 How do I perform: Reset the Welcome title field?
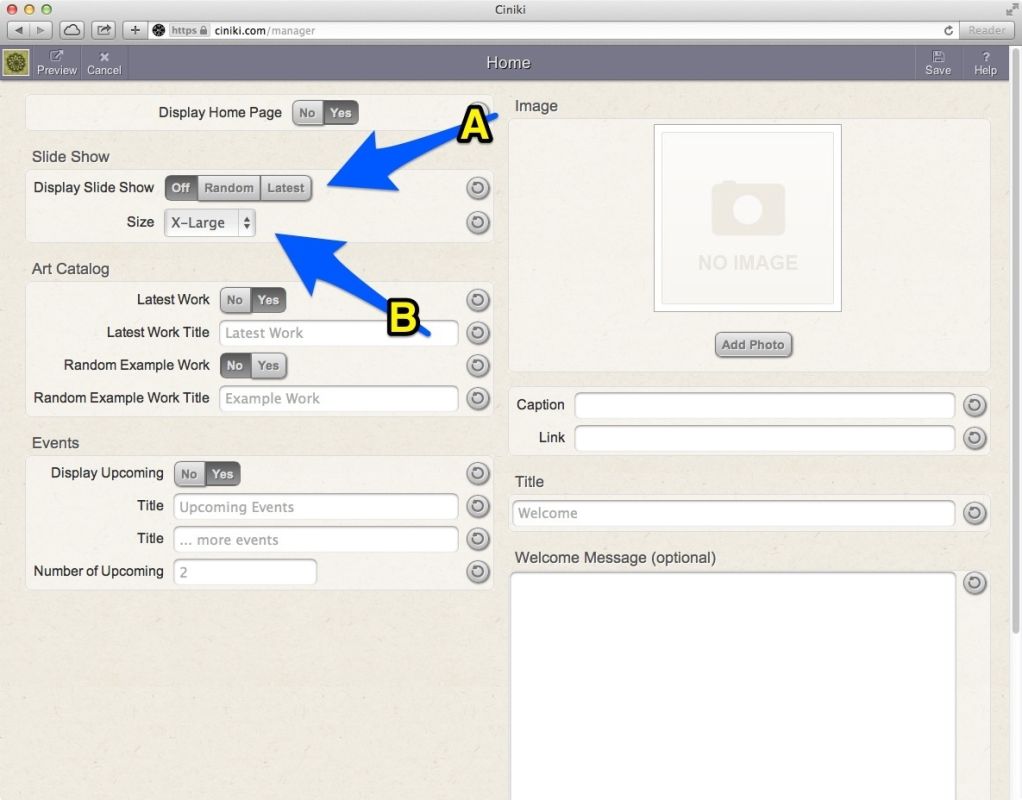click(x=974, y=513)
